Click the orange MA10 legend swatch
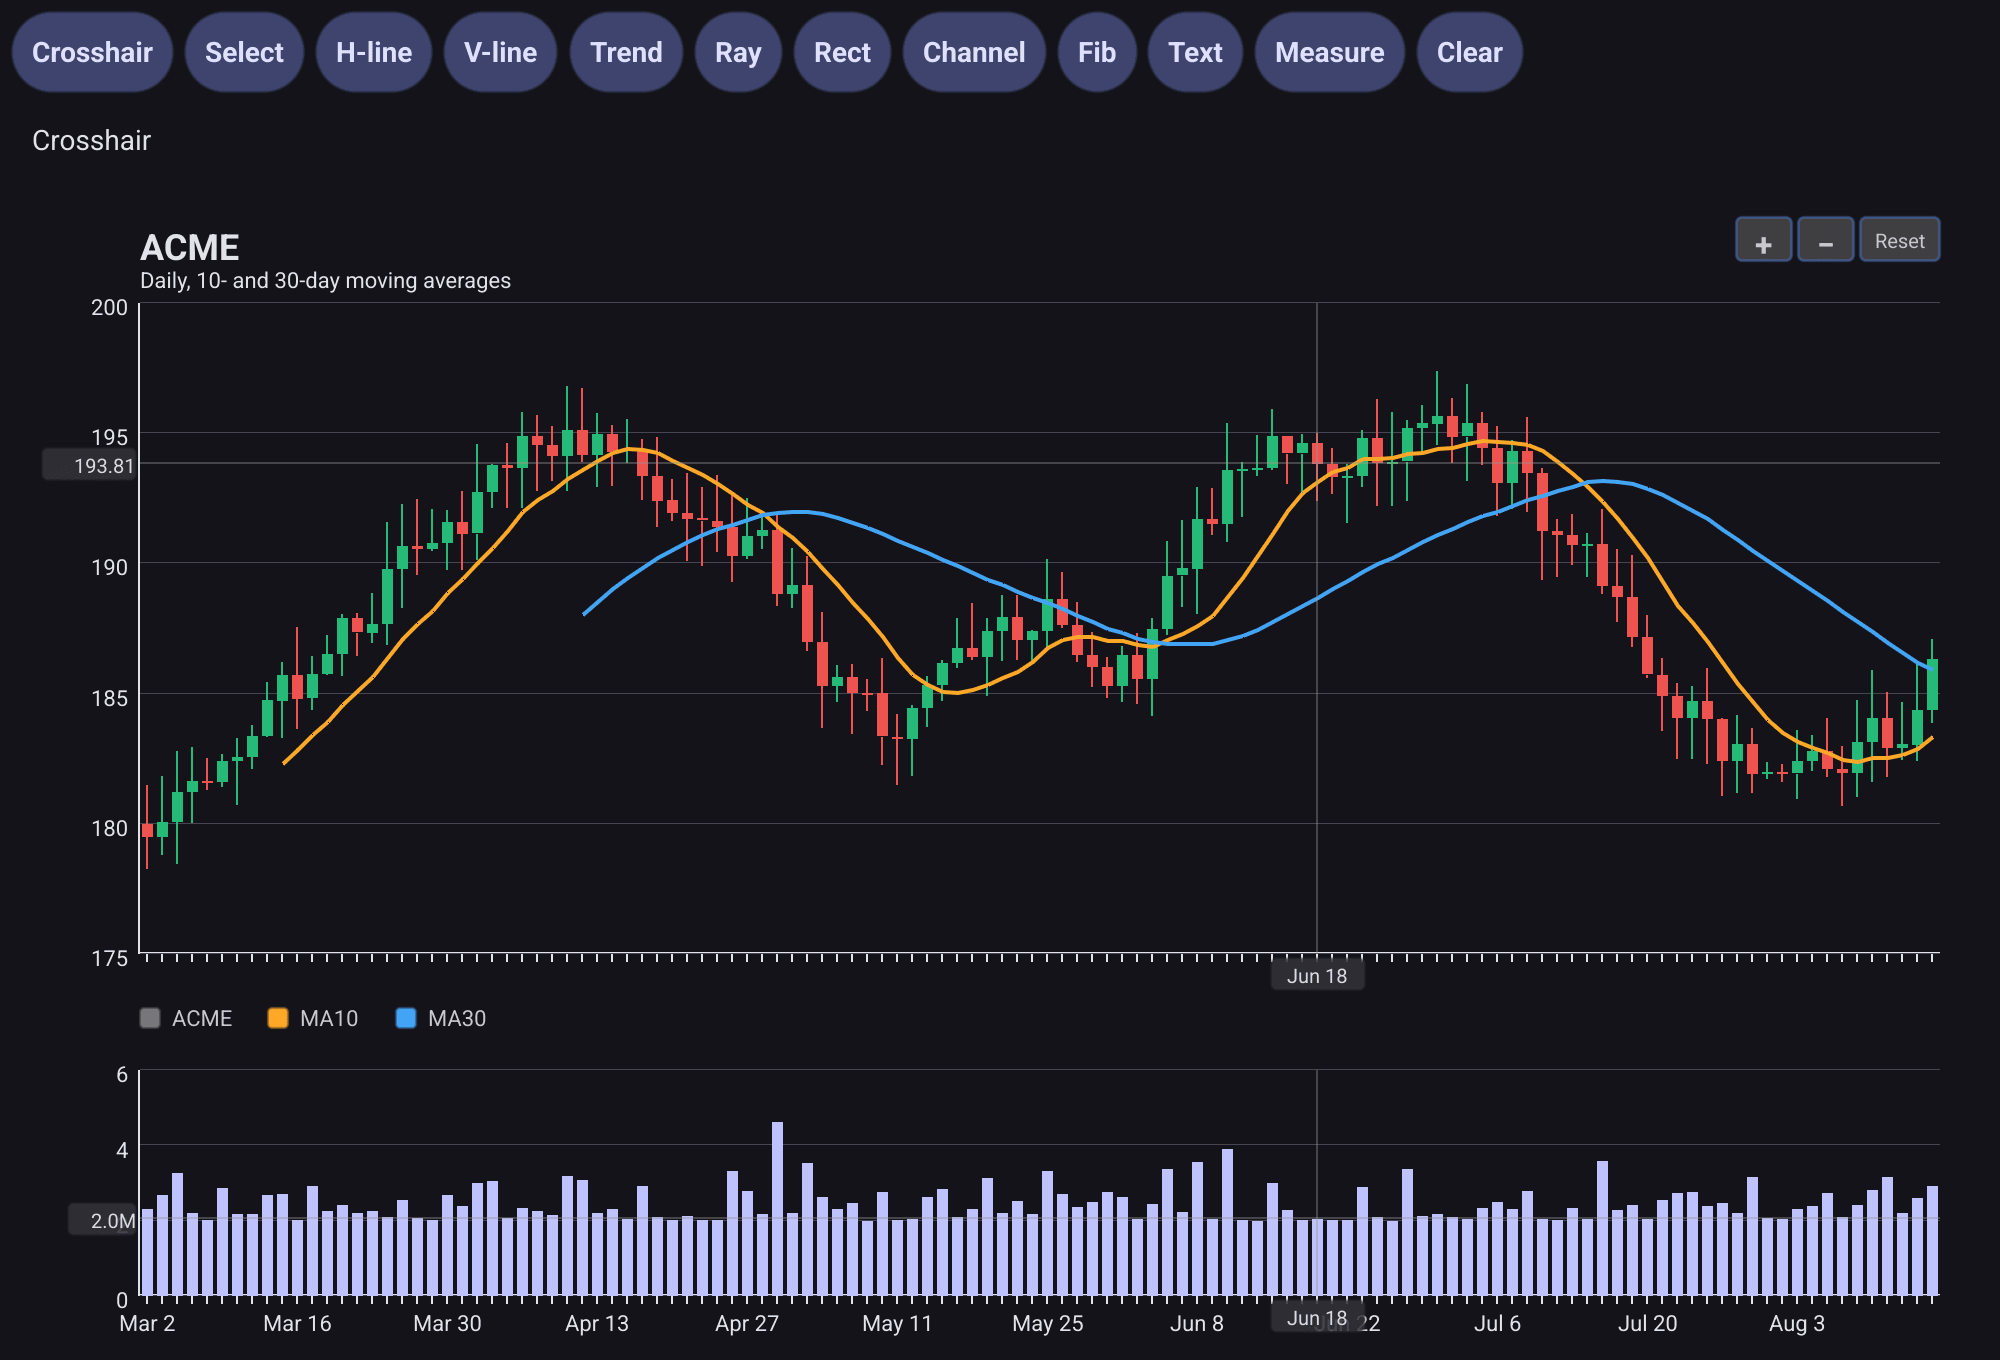Screen dimensions: 2000x1360 (x=278, y=1018)
